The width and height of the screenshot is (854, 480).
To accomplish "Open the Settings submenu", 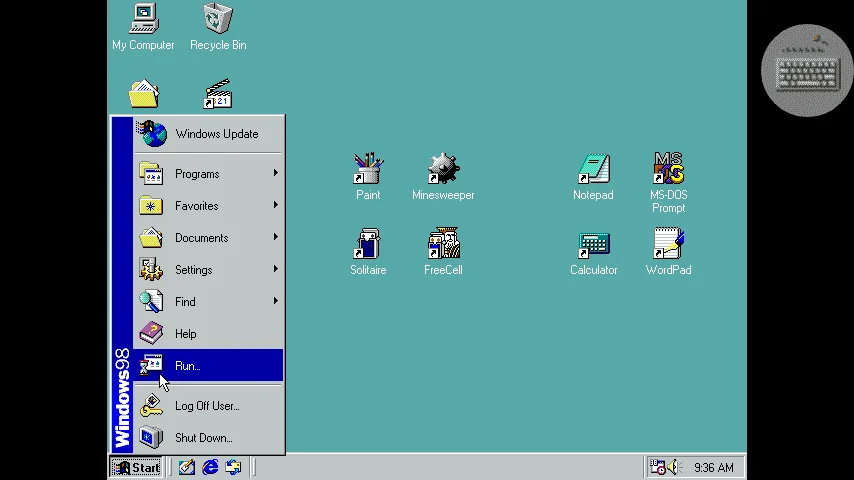I will tap(208, 270).
